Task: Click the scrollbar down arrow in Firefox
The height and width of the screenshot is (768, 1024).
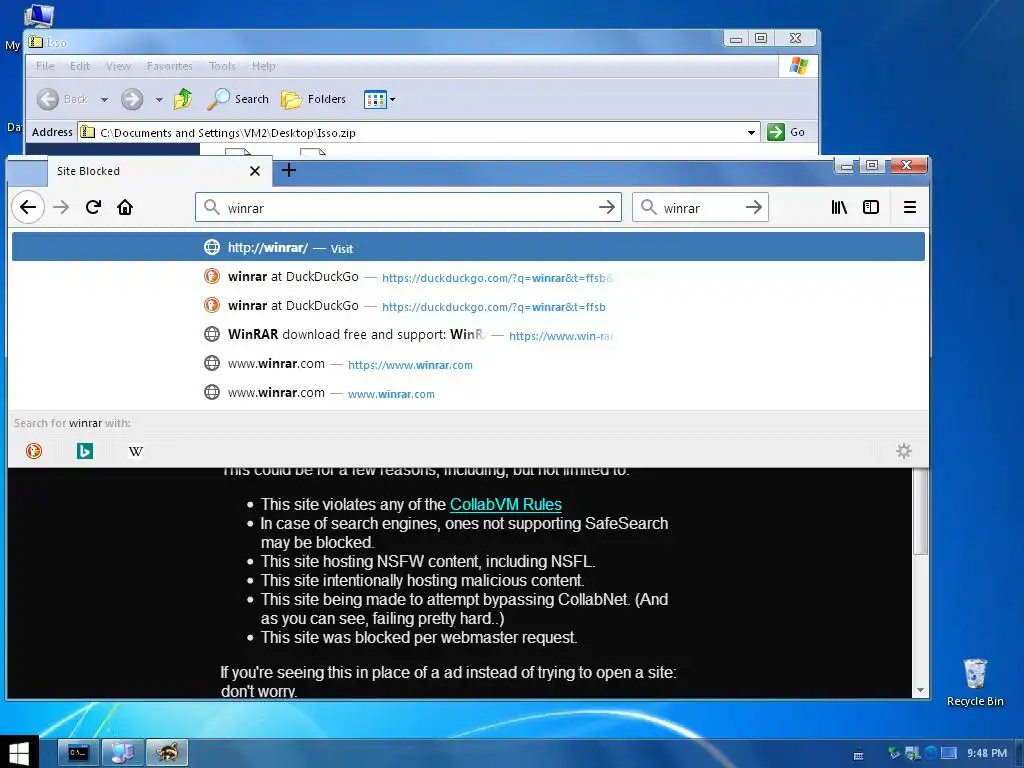Action: 920,690
